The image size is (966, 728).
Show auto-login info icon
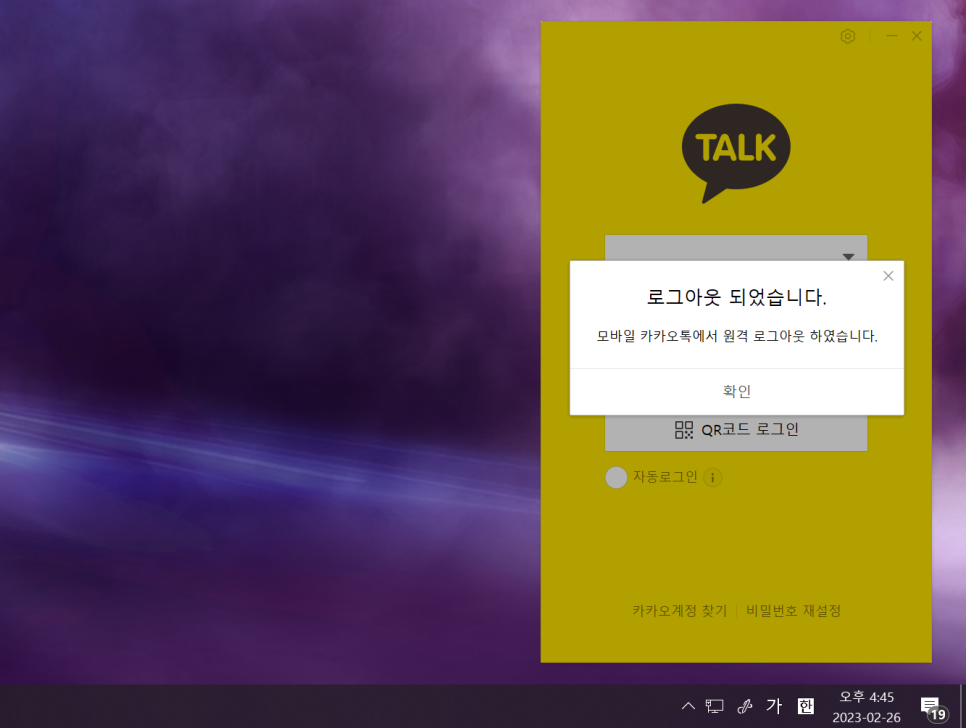(x=713, y=477)
